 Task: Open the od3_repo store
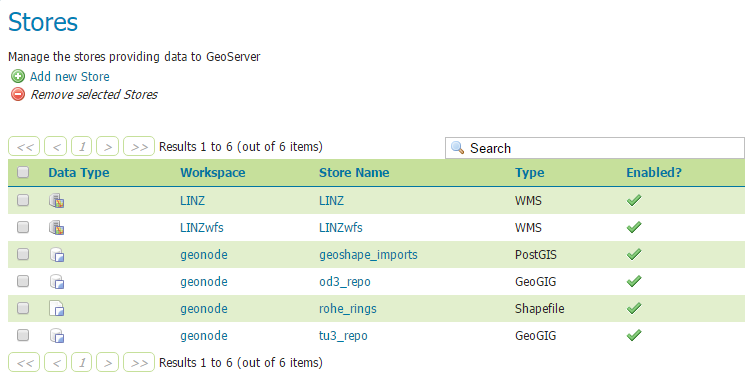pos(344,282)
